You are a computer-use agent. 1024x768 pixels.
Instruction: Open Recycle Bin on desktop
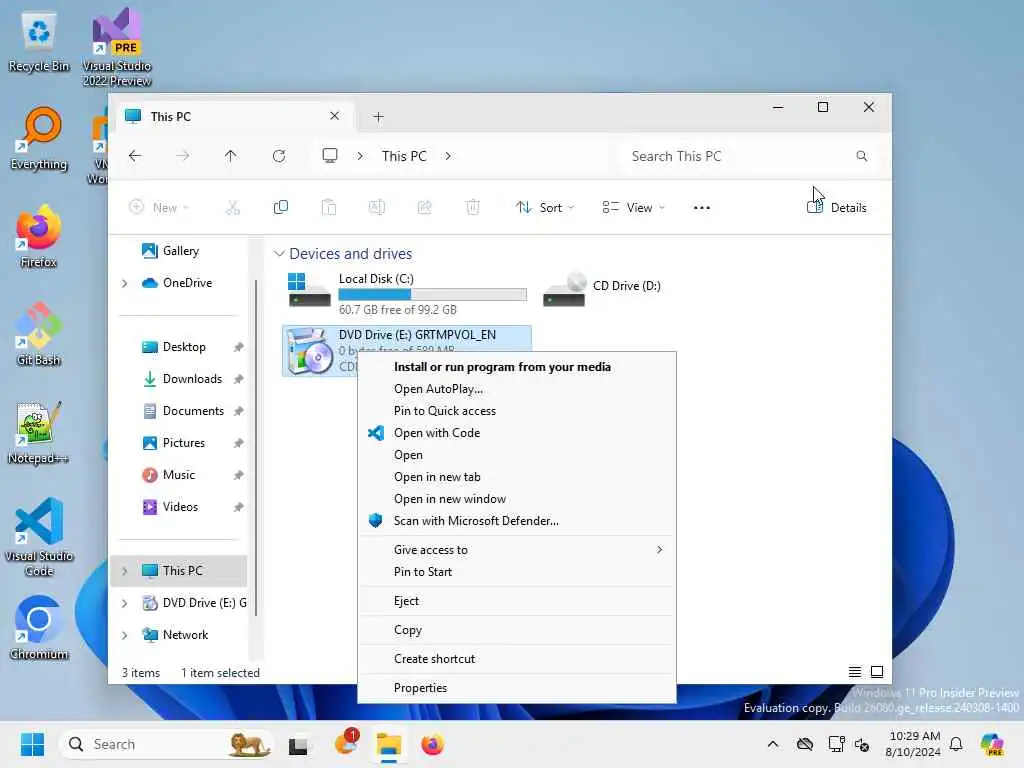point(39,40)
